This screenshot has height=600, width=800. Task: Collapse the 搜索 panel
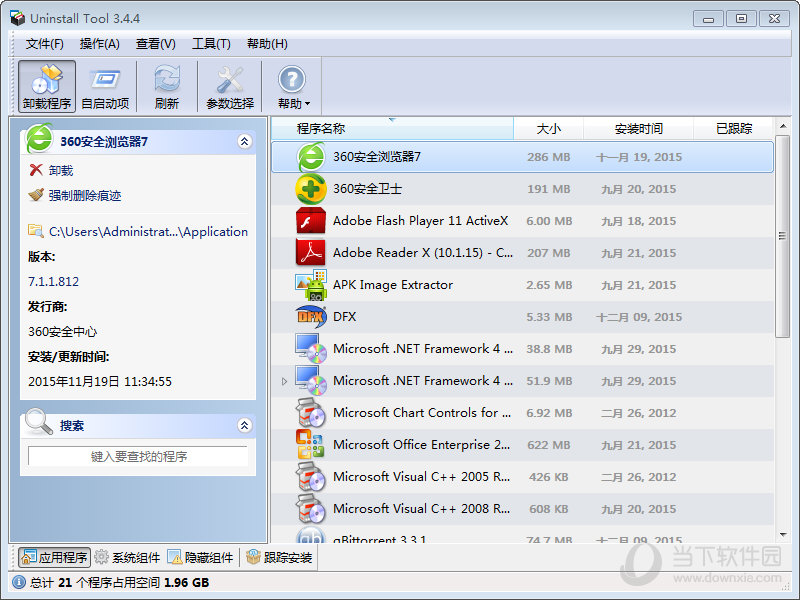[x=244, y=425]
